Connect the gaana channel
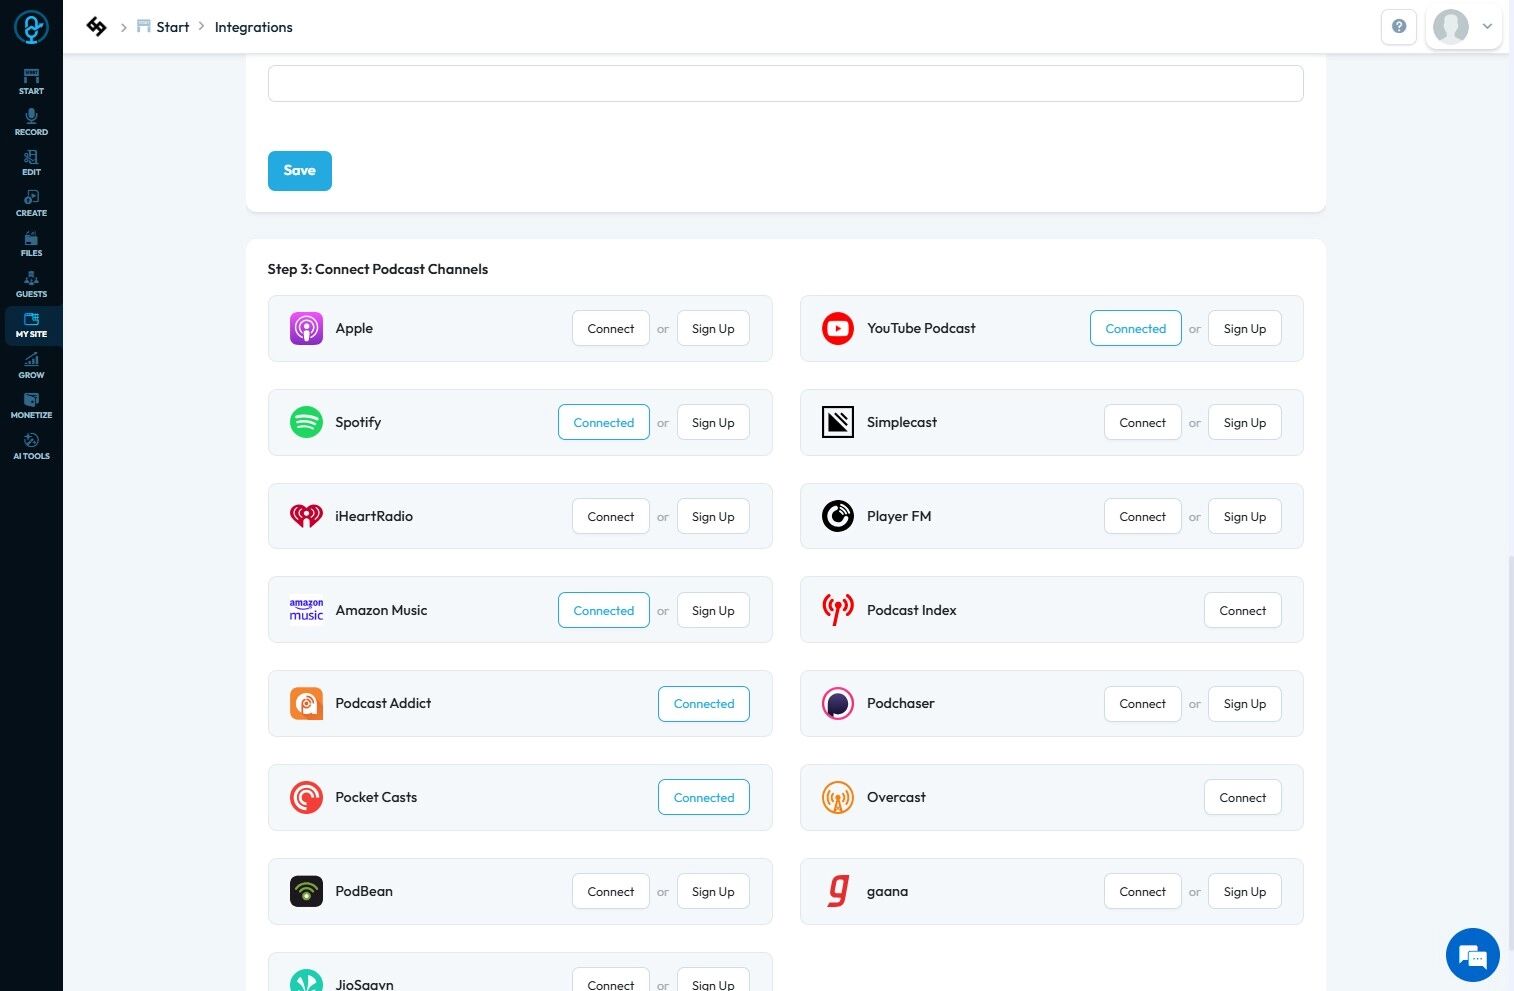The height and width of the screenshot is (991, 1514). pos(1143,892)
